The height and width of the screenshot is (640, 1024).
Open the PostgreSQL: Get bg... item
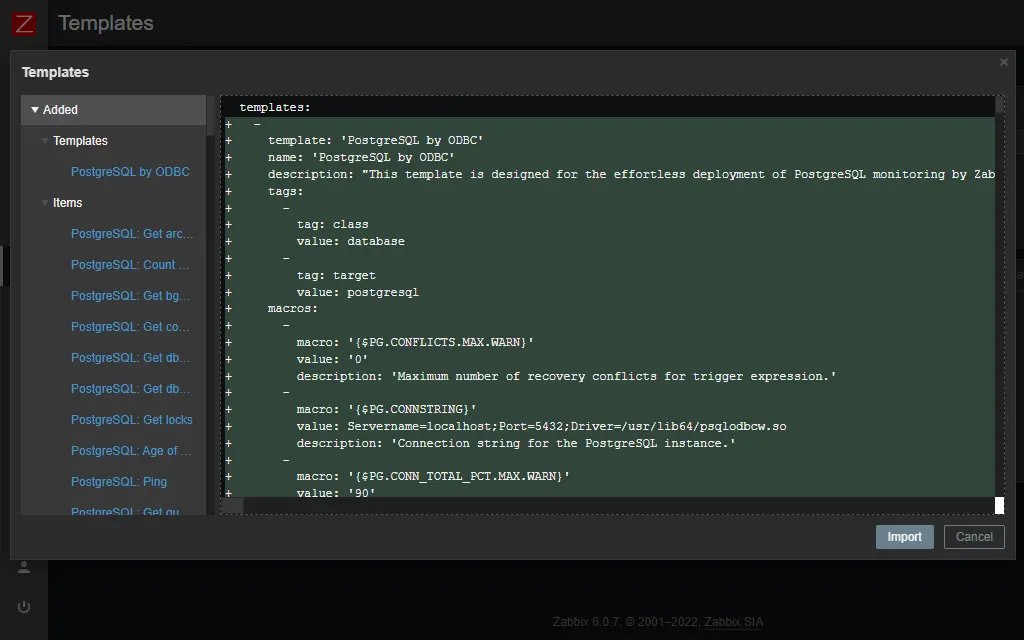click(130, 296)
